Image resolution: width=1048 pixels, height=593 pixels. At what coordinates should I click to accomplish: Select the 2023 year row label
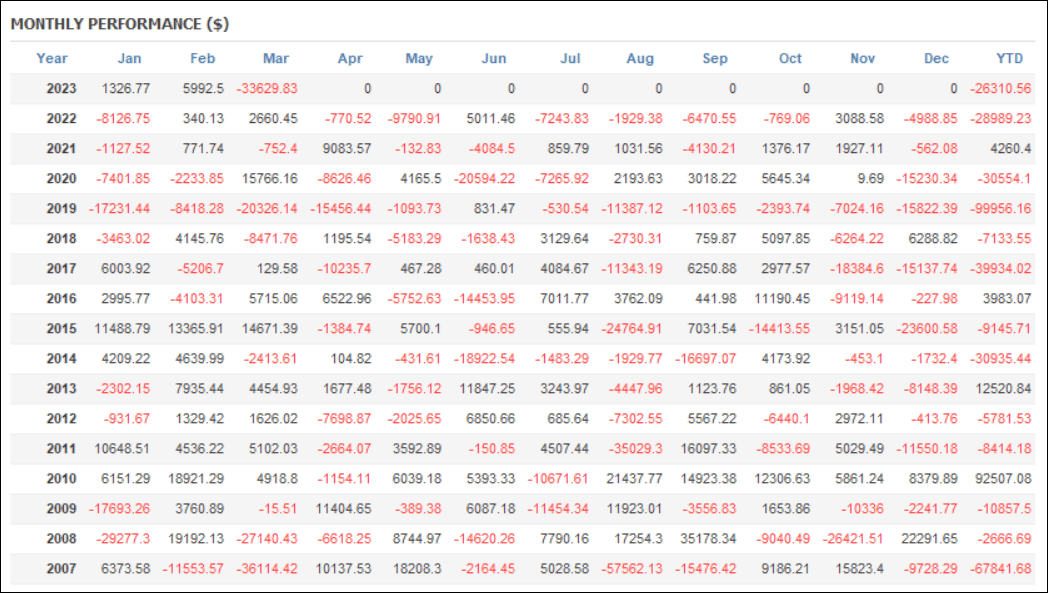(61, 88)
